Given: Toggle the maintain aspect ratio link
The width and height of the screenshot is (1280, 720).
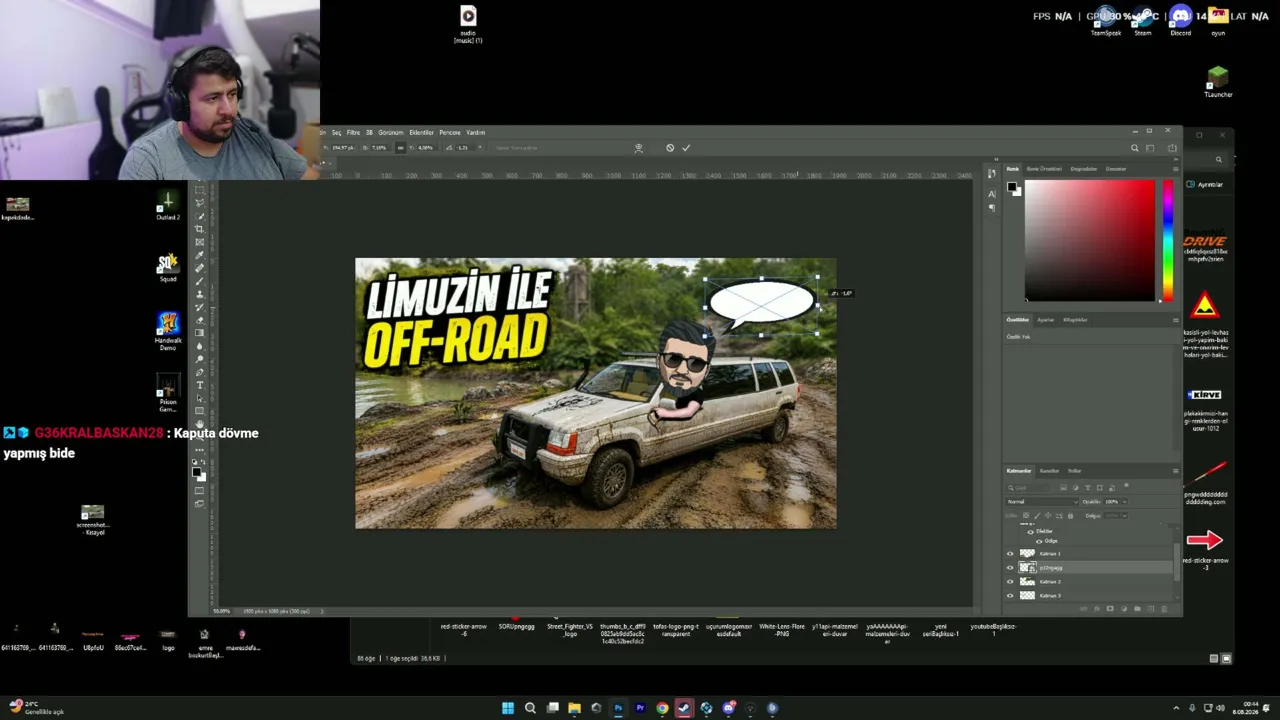Looking at the screenshot, I should (x=400, y=148).
